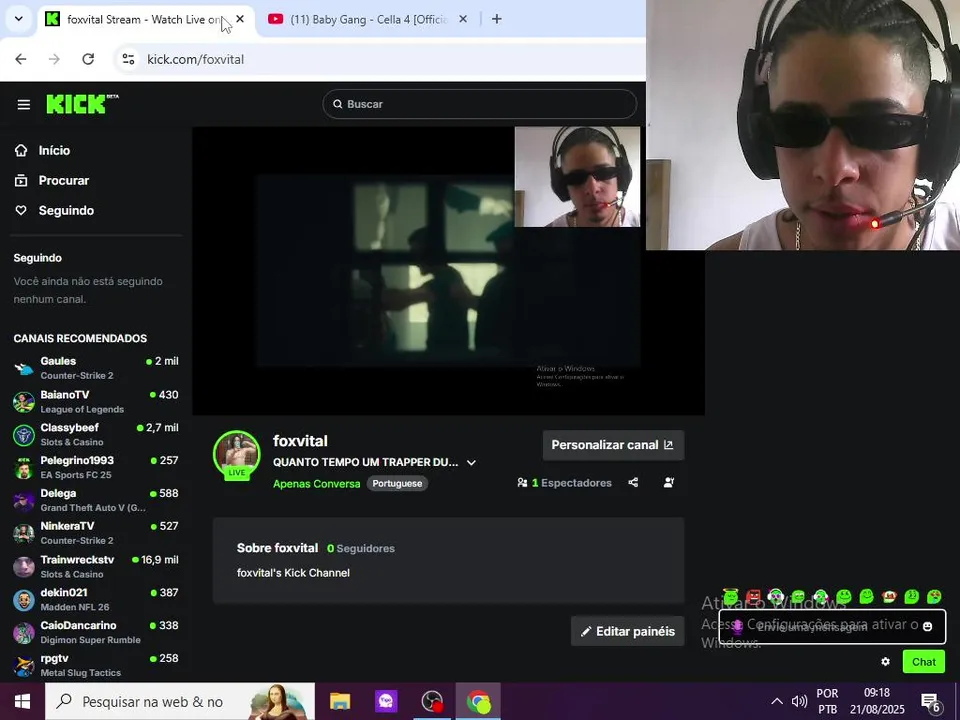Open OBS Studio from taskbar
This screenshot has height=720, width=960.
(x=432, y=702)
